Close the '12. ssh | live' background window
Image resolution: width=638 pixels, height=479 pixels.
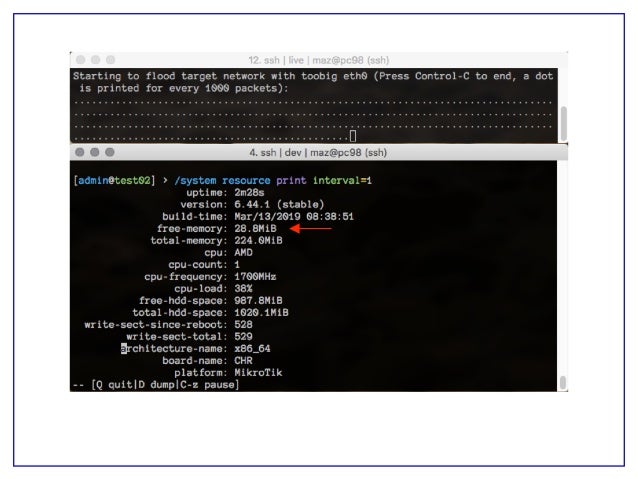81,60
